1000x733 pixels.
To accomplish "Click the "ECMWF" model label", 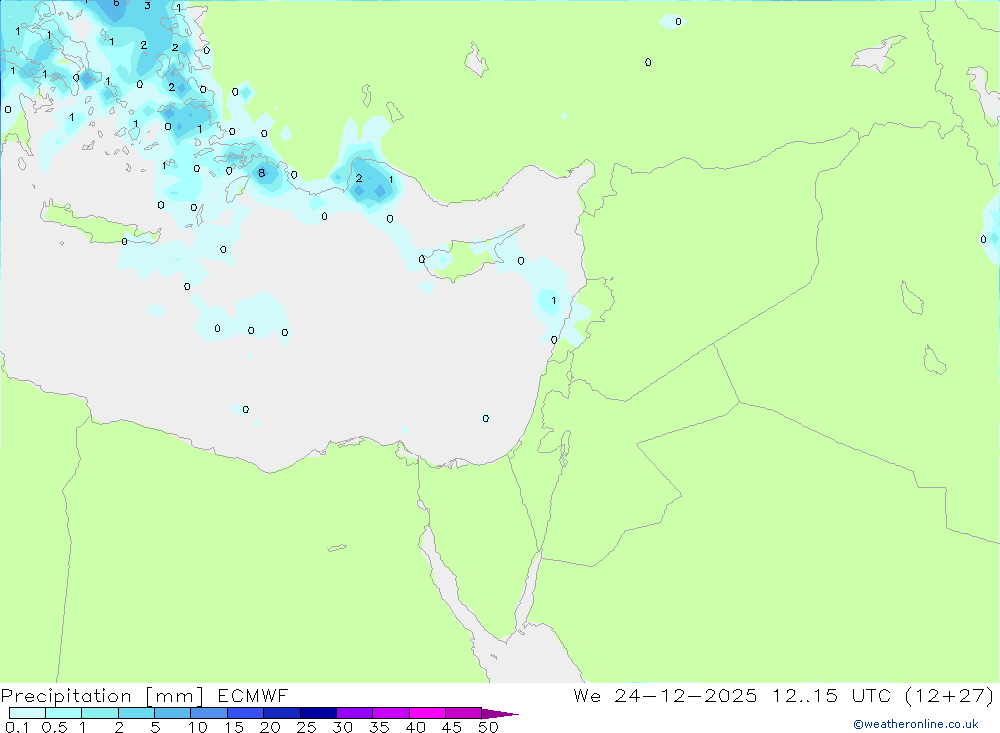I will tap(253, 696).
